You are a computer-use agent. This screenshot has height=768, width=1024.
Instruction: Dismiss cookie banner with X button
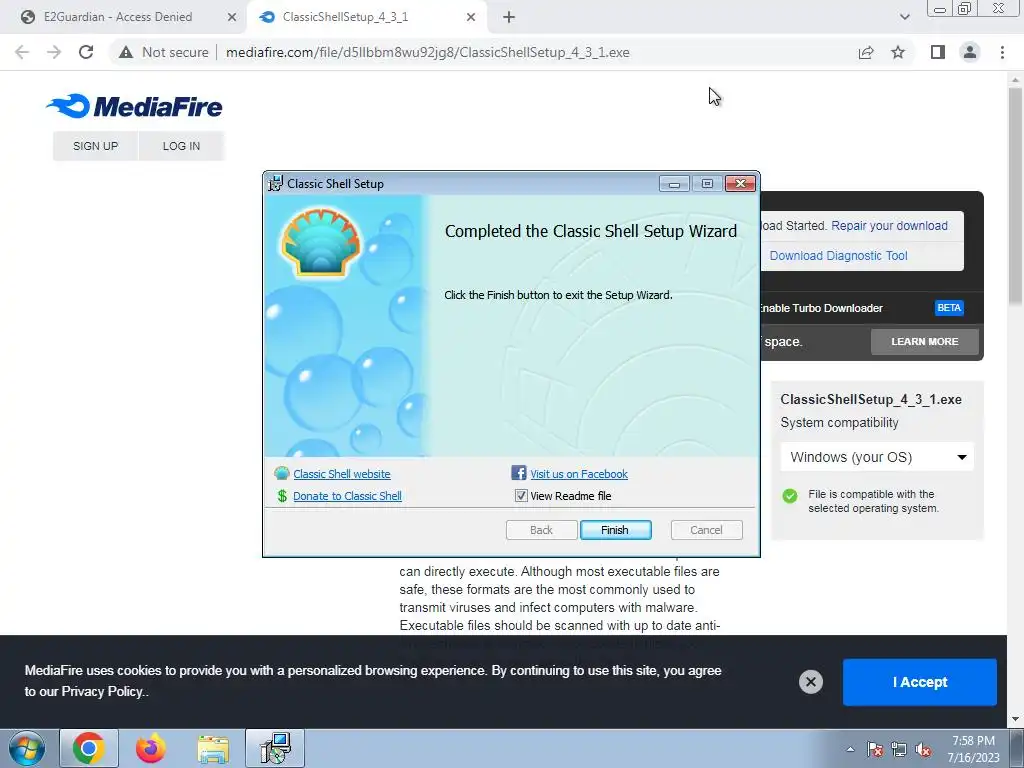[810, 682]
